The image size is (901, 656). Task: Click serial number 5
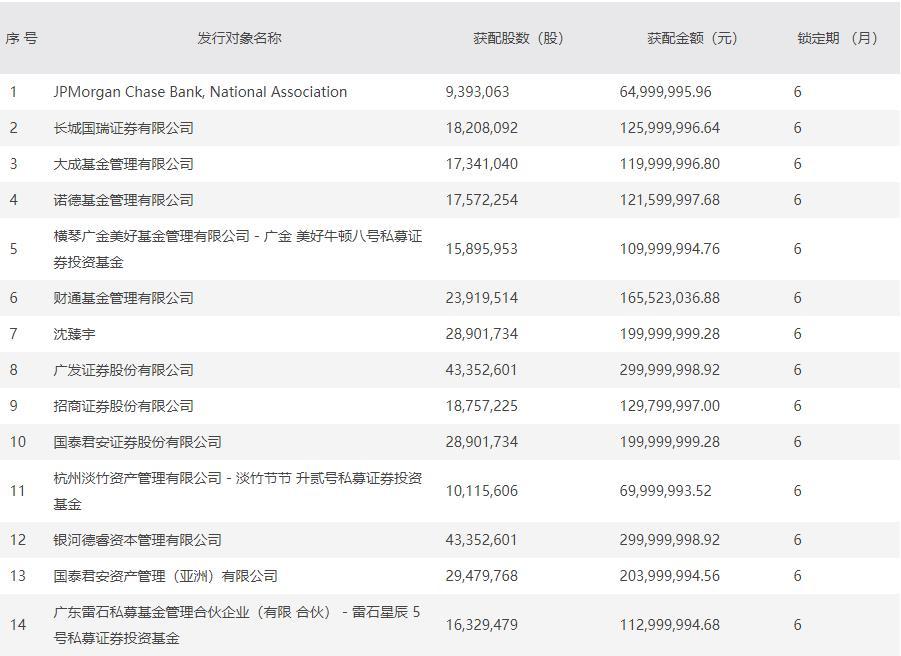tap(14, 249)
